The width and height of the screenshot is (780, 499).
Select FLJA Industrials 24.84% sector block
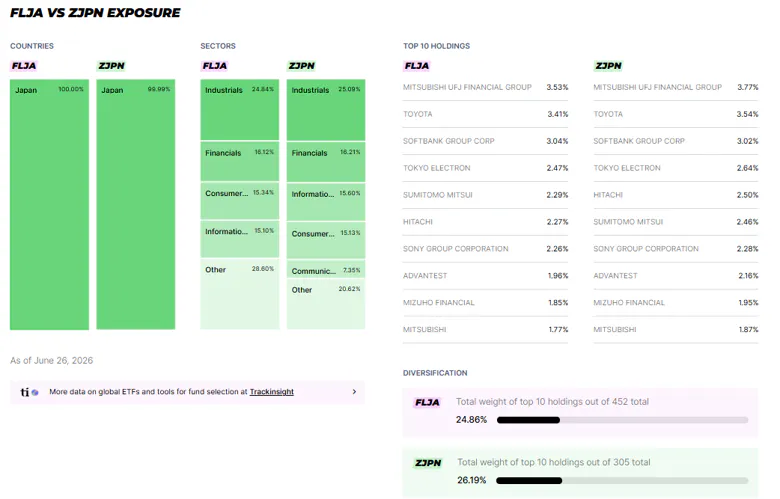click(x=240, y=109)
